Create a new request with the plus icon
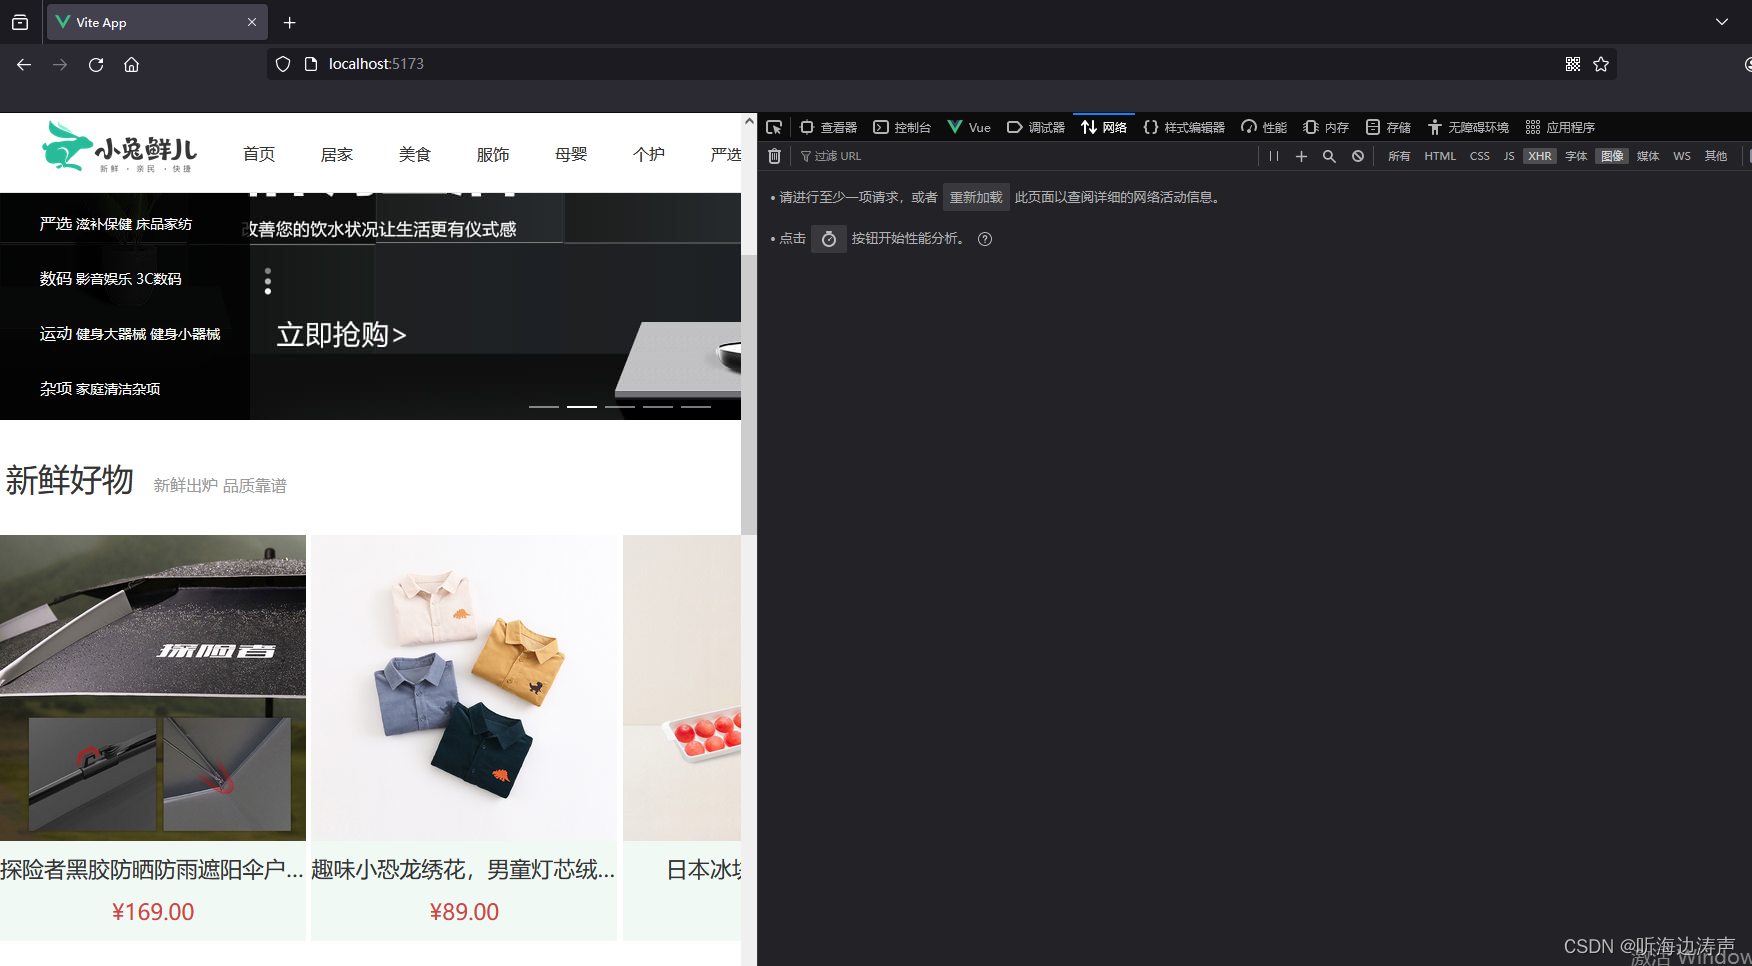The image size is (1752, 966). pyautogui.click(x=1301, y=156)
